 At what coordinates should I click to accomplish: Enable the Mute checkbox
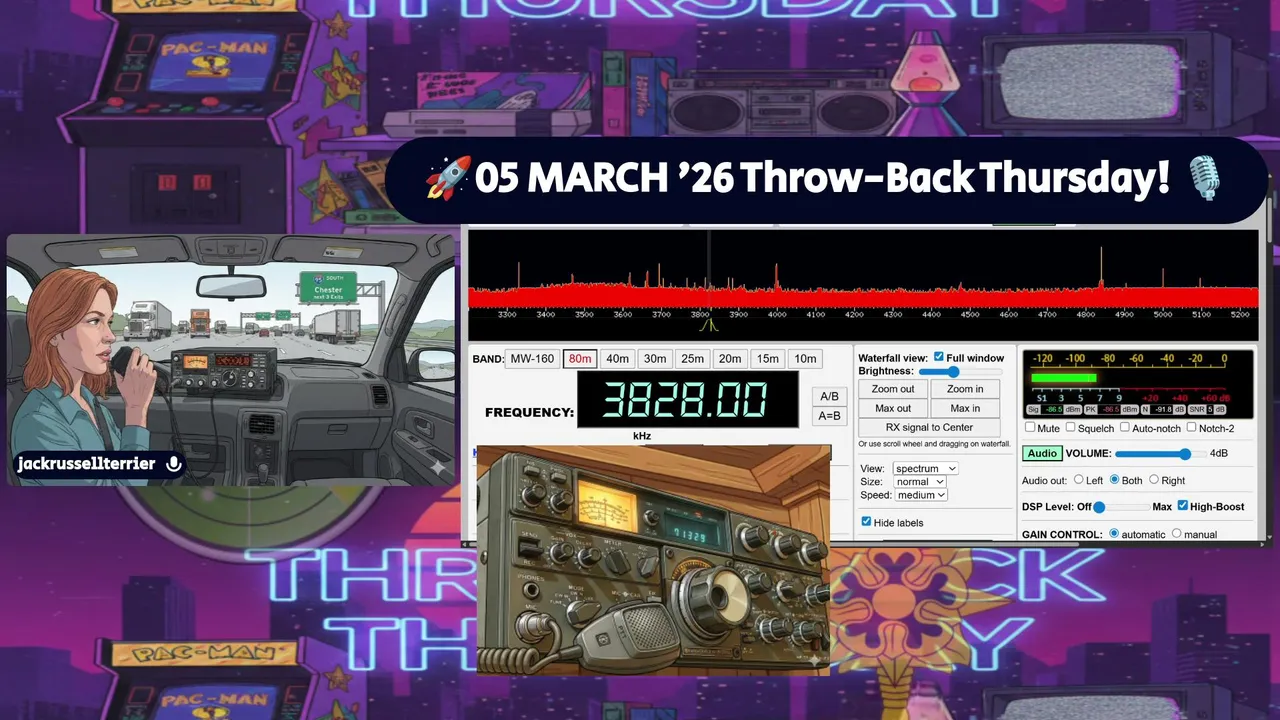1030,428
